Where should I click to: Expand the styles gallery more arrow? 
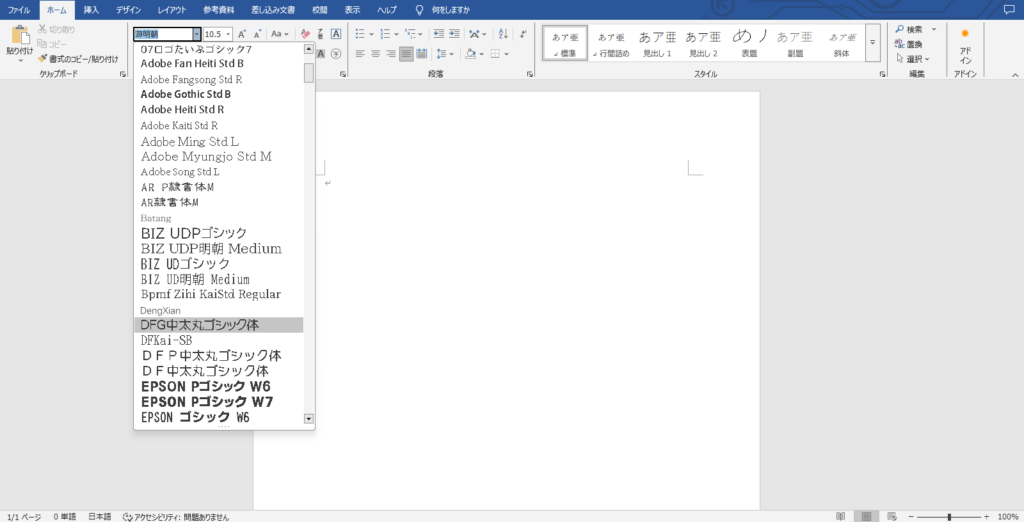coord(872,42)
